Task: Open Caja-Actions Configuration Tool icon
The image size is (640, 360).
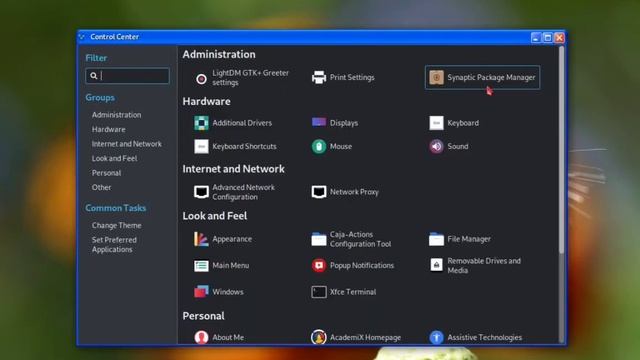Action: [x=319, y=239]
